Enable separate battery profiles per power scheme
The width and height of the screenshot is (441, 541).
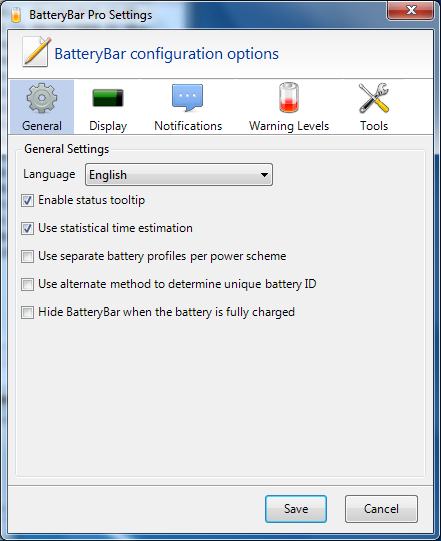point(27,256)
